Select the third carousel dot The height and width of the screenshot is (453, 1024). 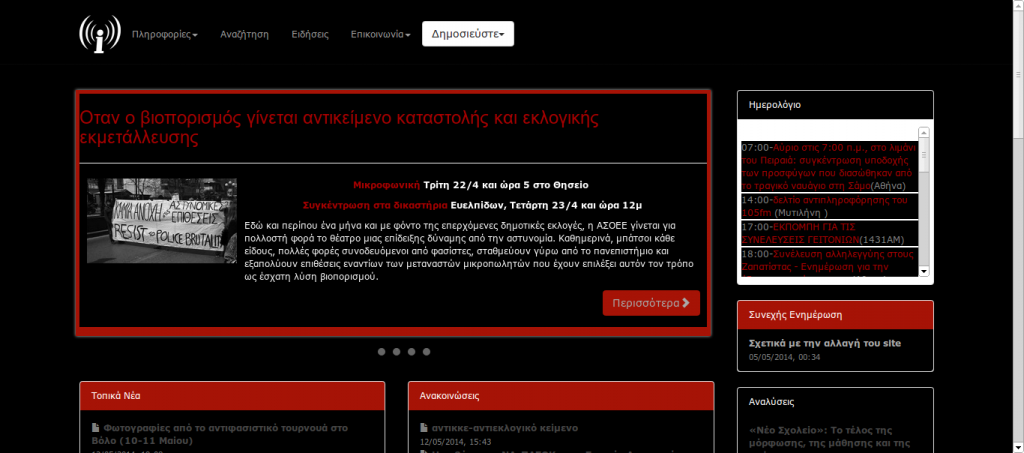(x=411, y=352)
